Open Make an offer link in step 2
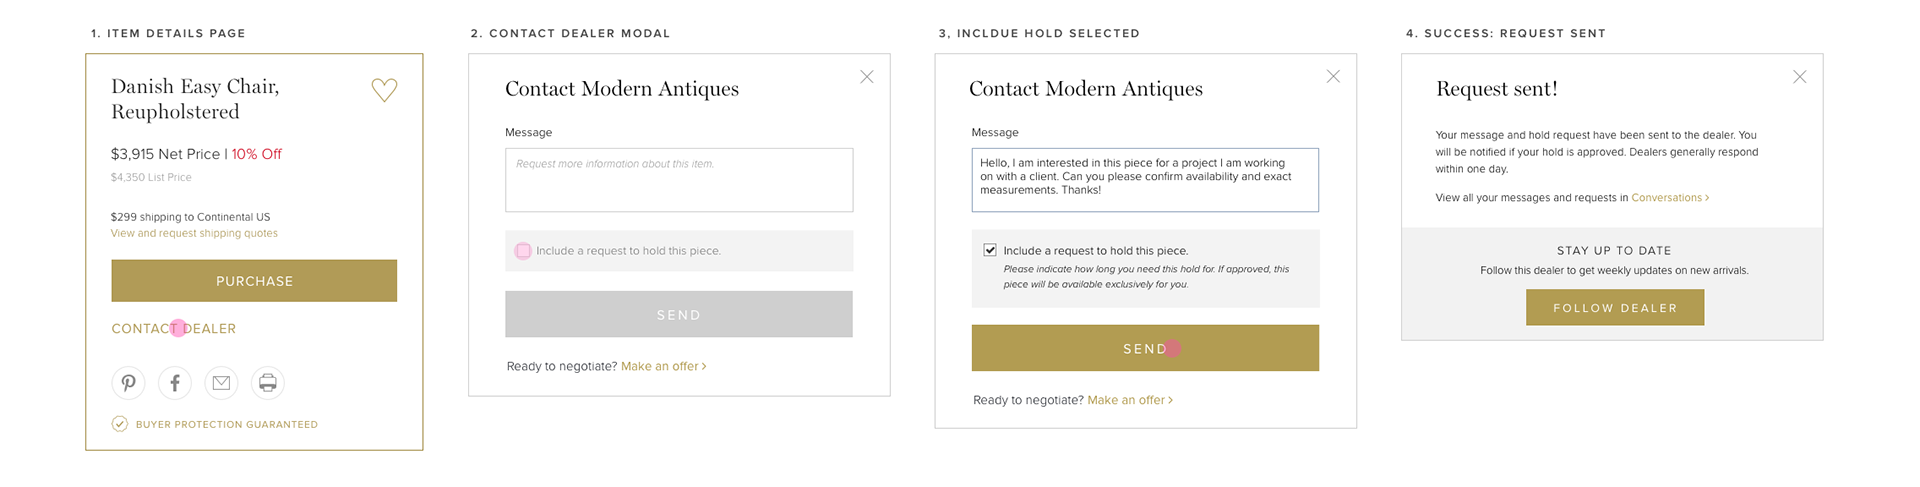This screenshot has height=487, width=1920. tap(664, 367)
